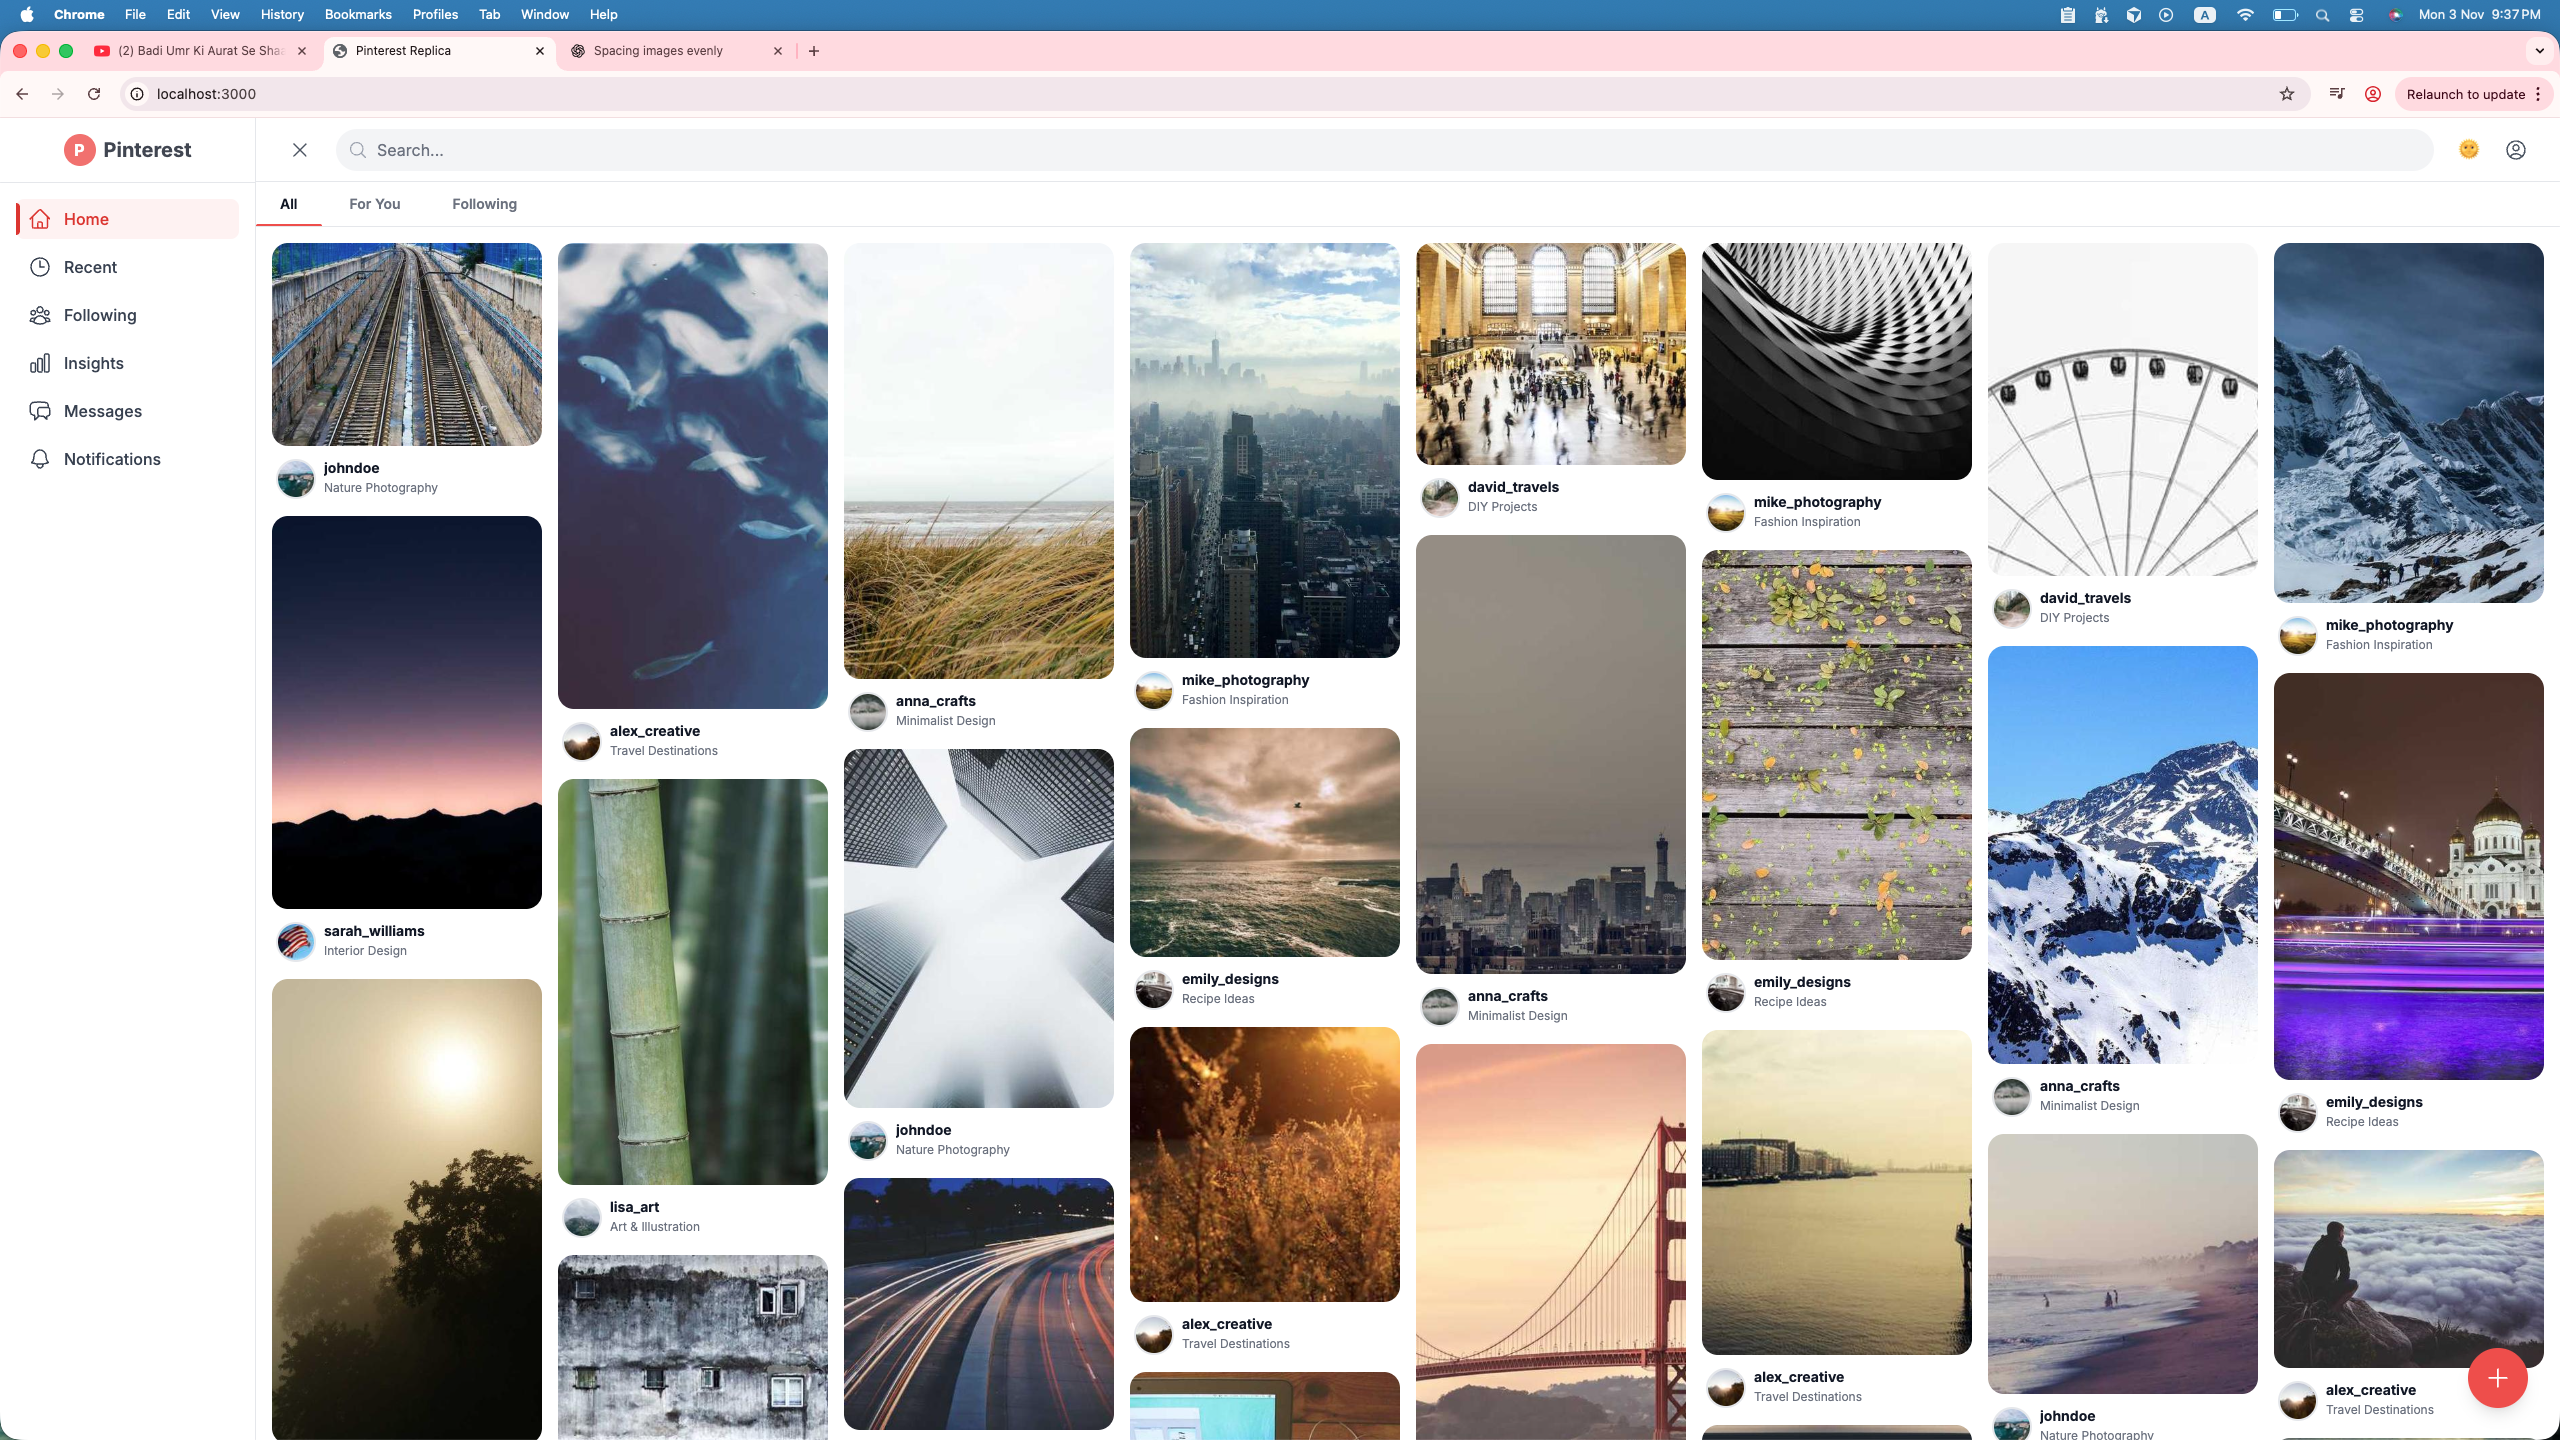Click the Pinterest logo icon
Image resolution: width=2560 pixels, height=1440 pixels.
point(79,149)
